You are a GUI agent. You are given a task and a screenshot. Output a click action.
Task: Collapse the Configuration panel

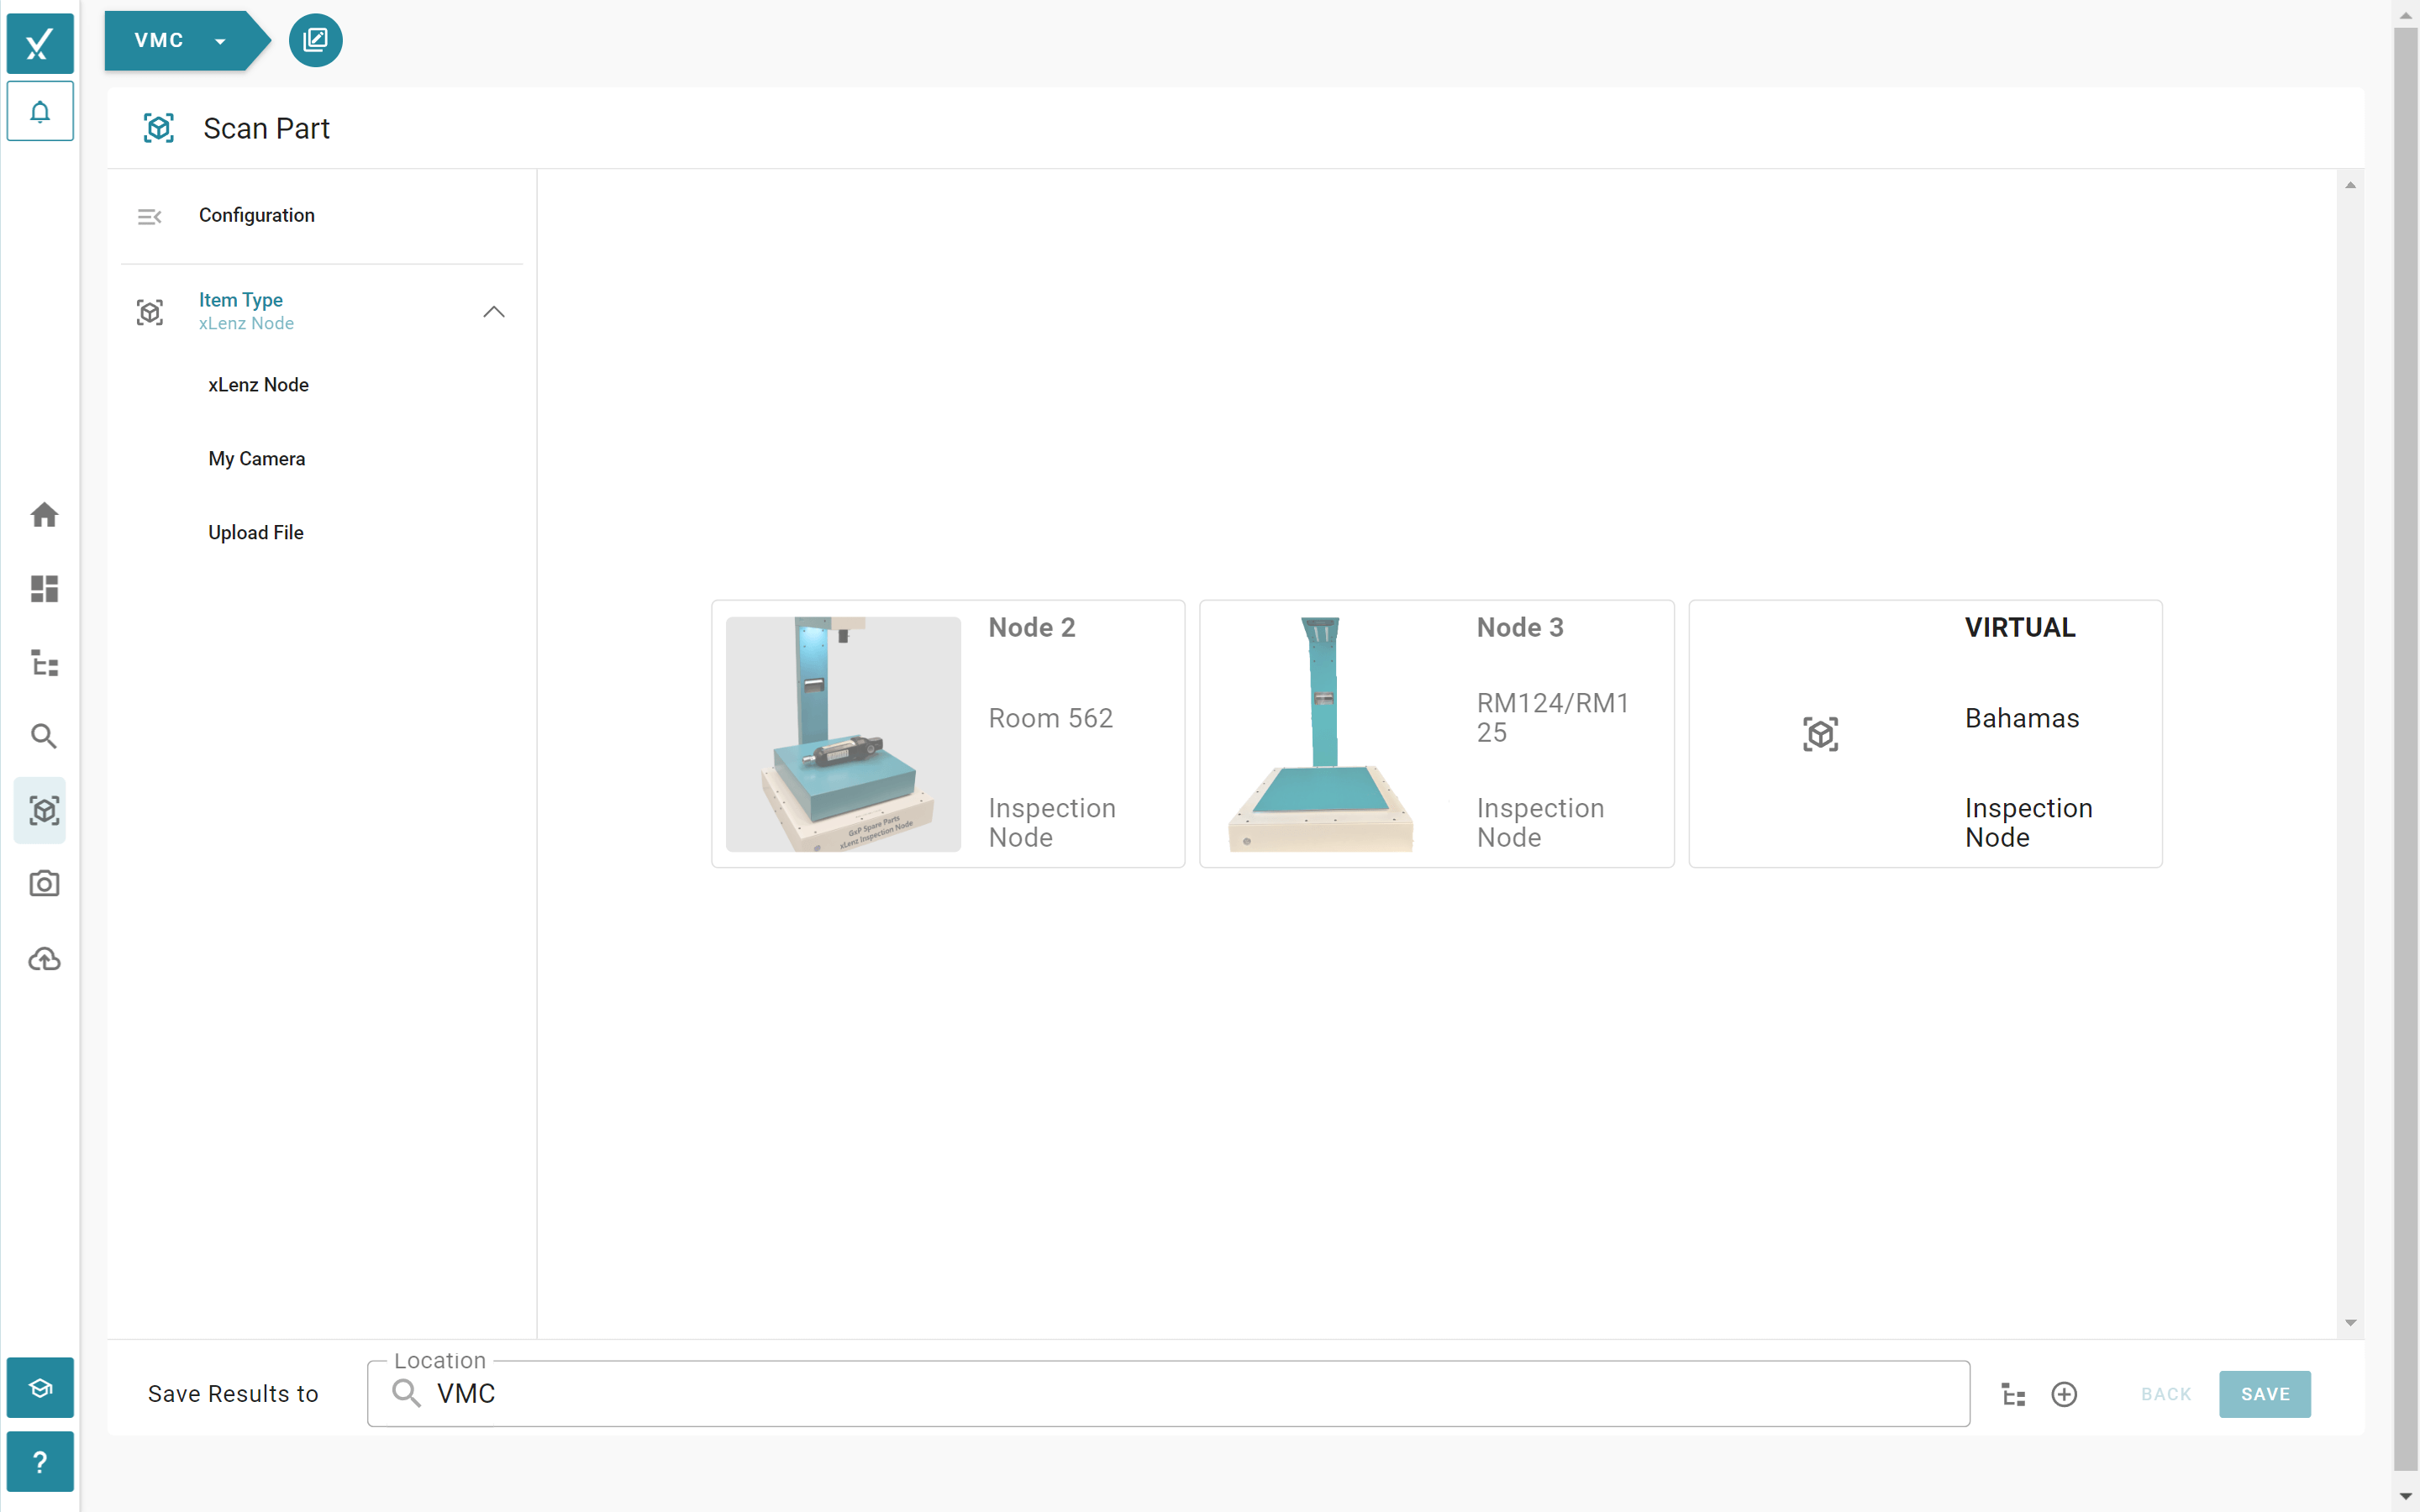coord(150,215)
